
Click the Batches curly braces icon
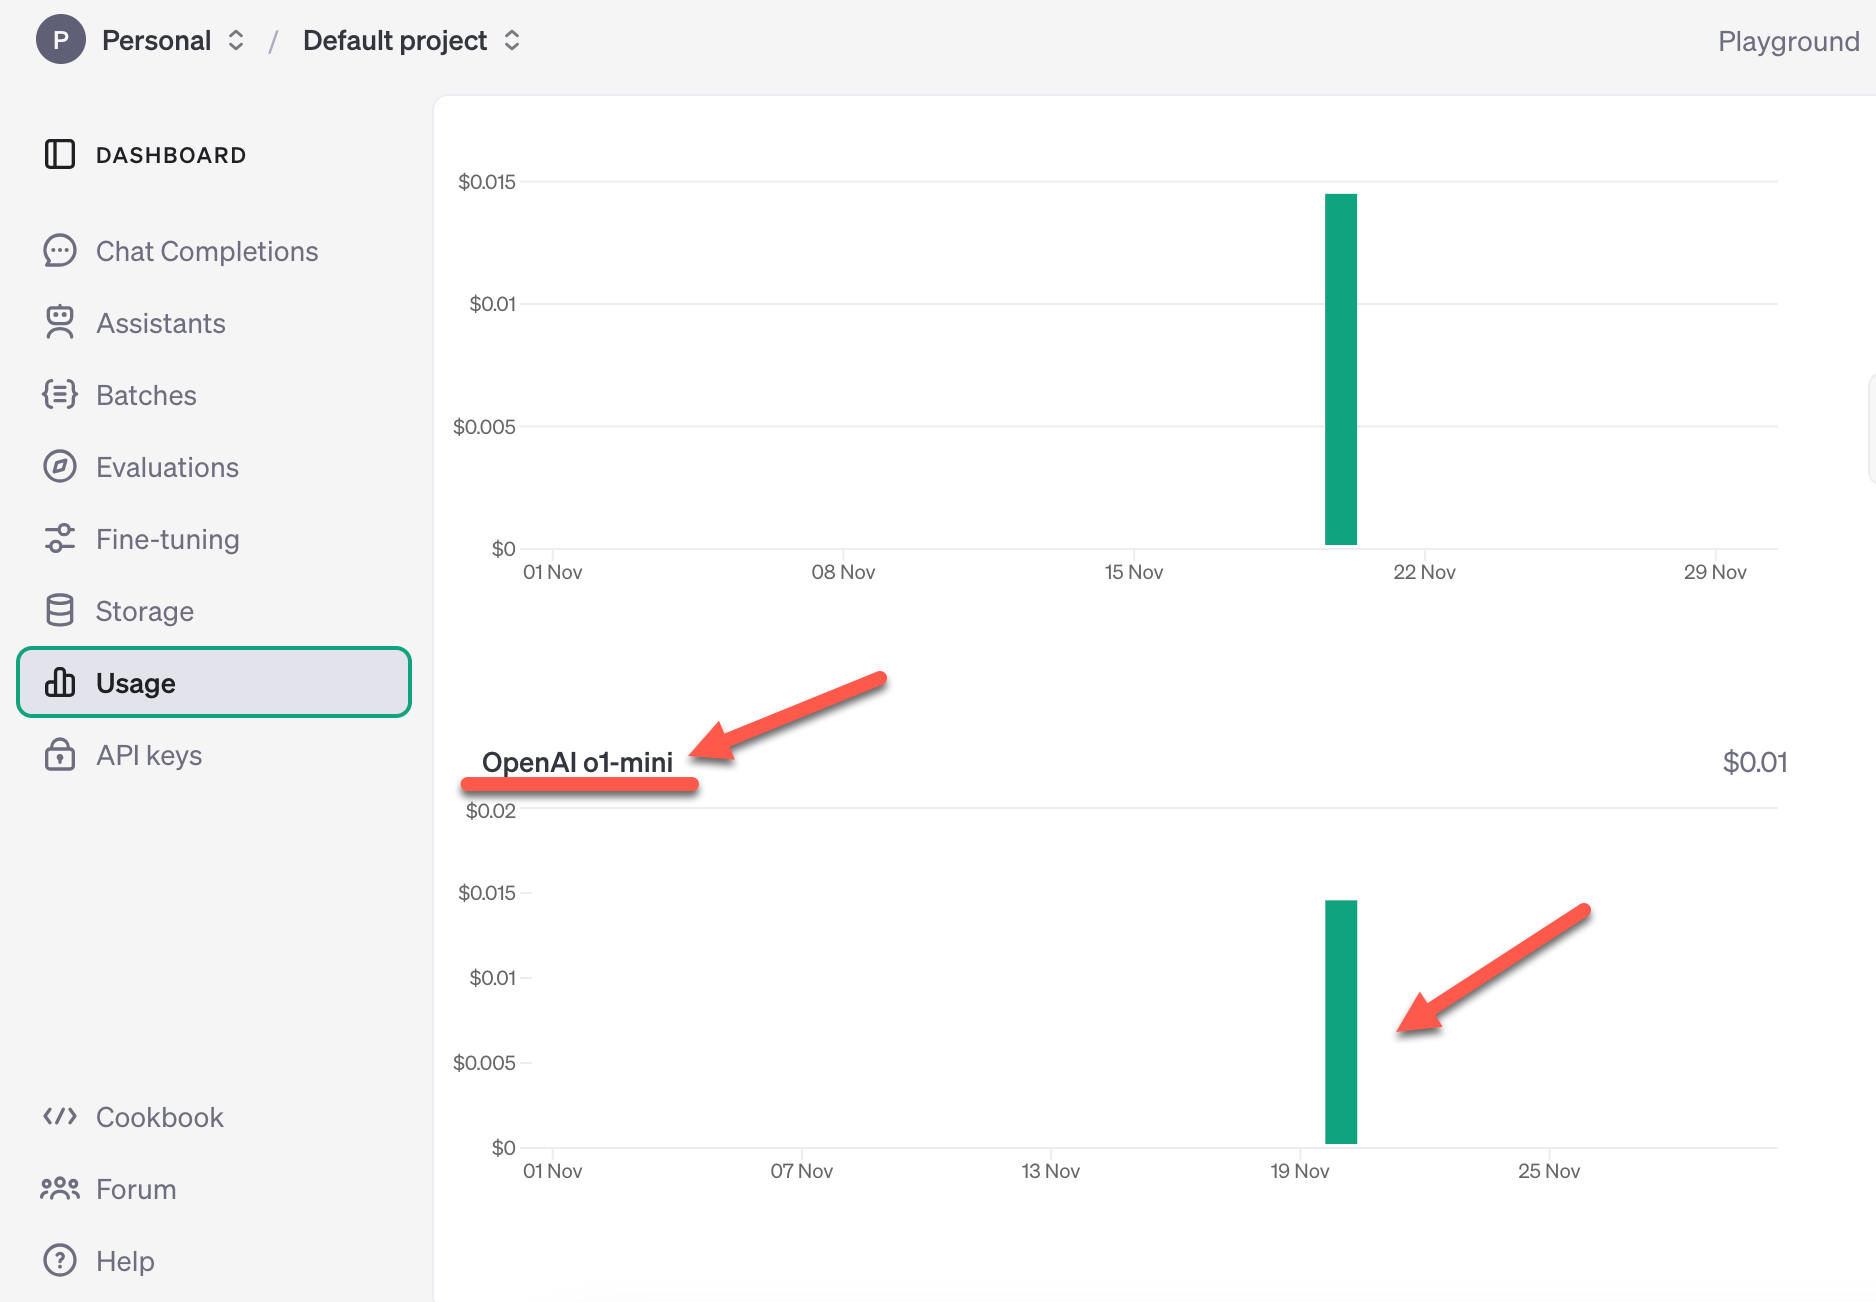(60, 395)
